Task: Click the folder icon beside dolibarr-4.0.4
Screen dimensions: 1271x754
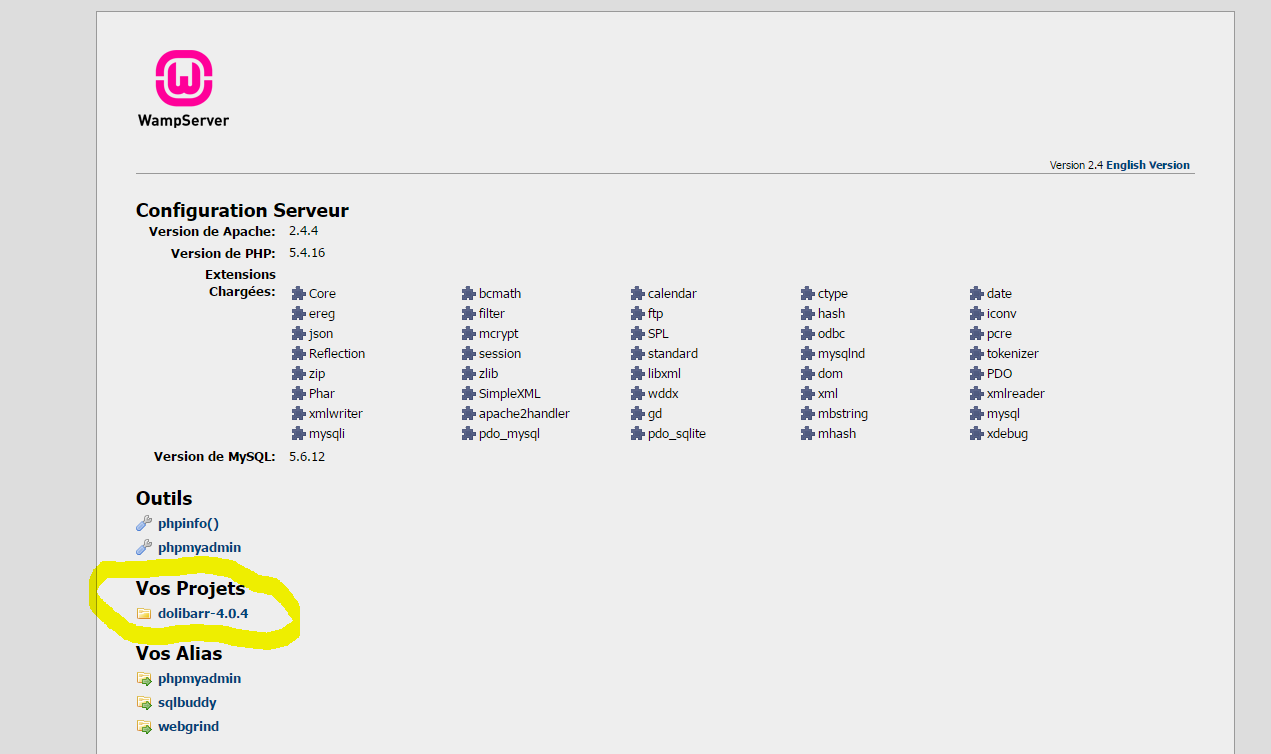Action: tap(144, 613)
